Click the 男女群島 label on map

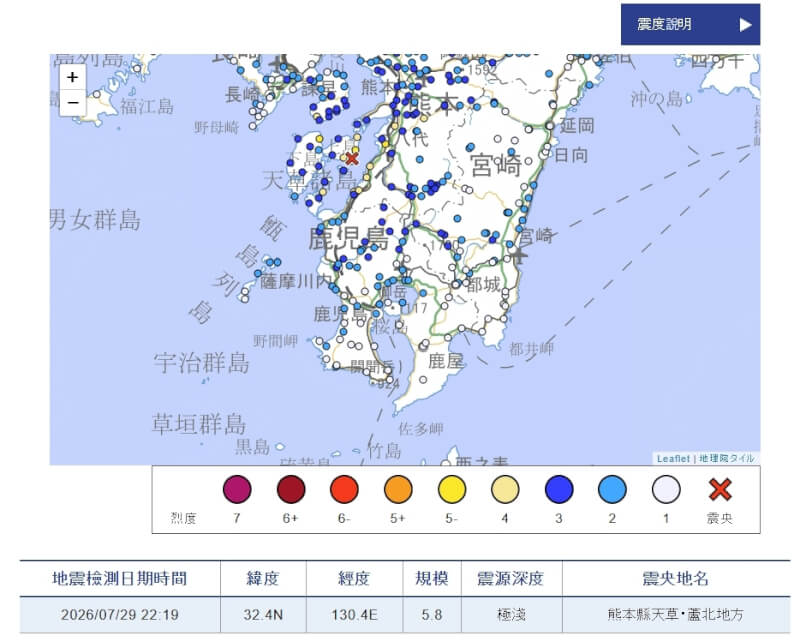[95, 220]
